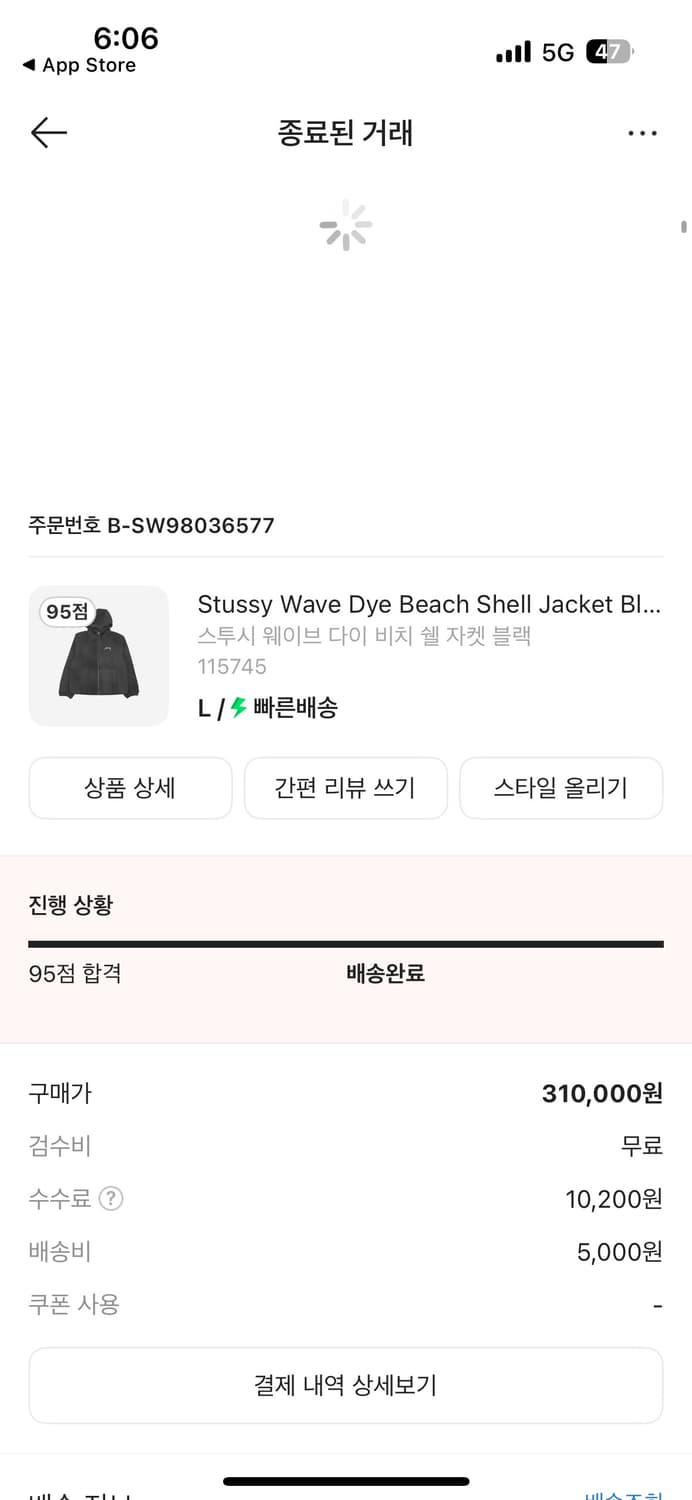Tap the 95점 badge on the product image
Screen dimensions: 692x1500
pos(67,612)
